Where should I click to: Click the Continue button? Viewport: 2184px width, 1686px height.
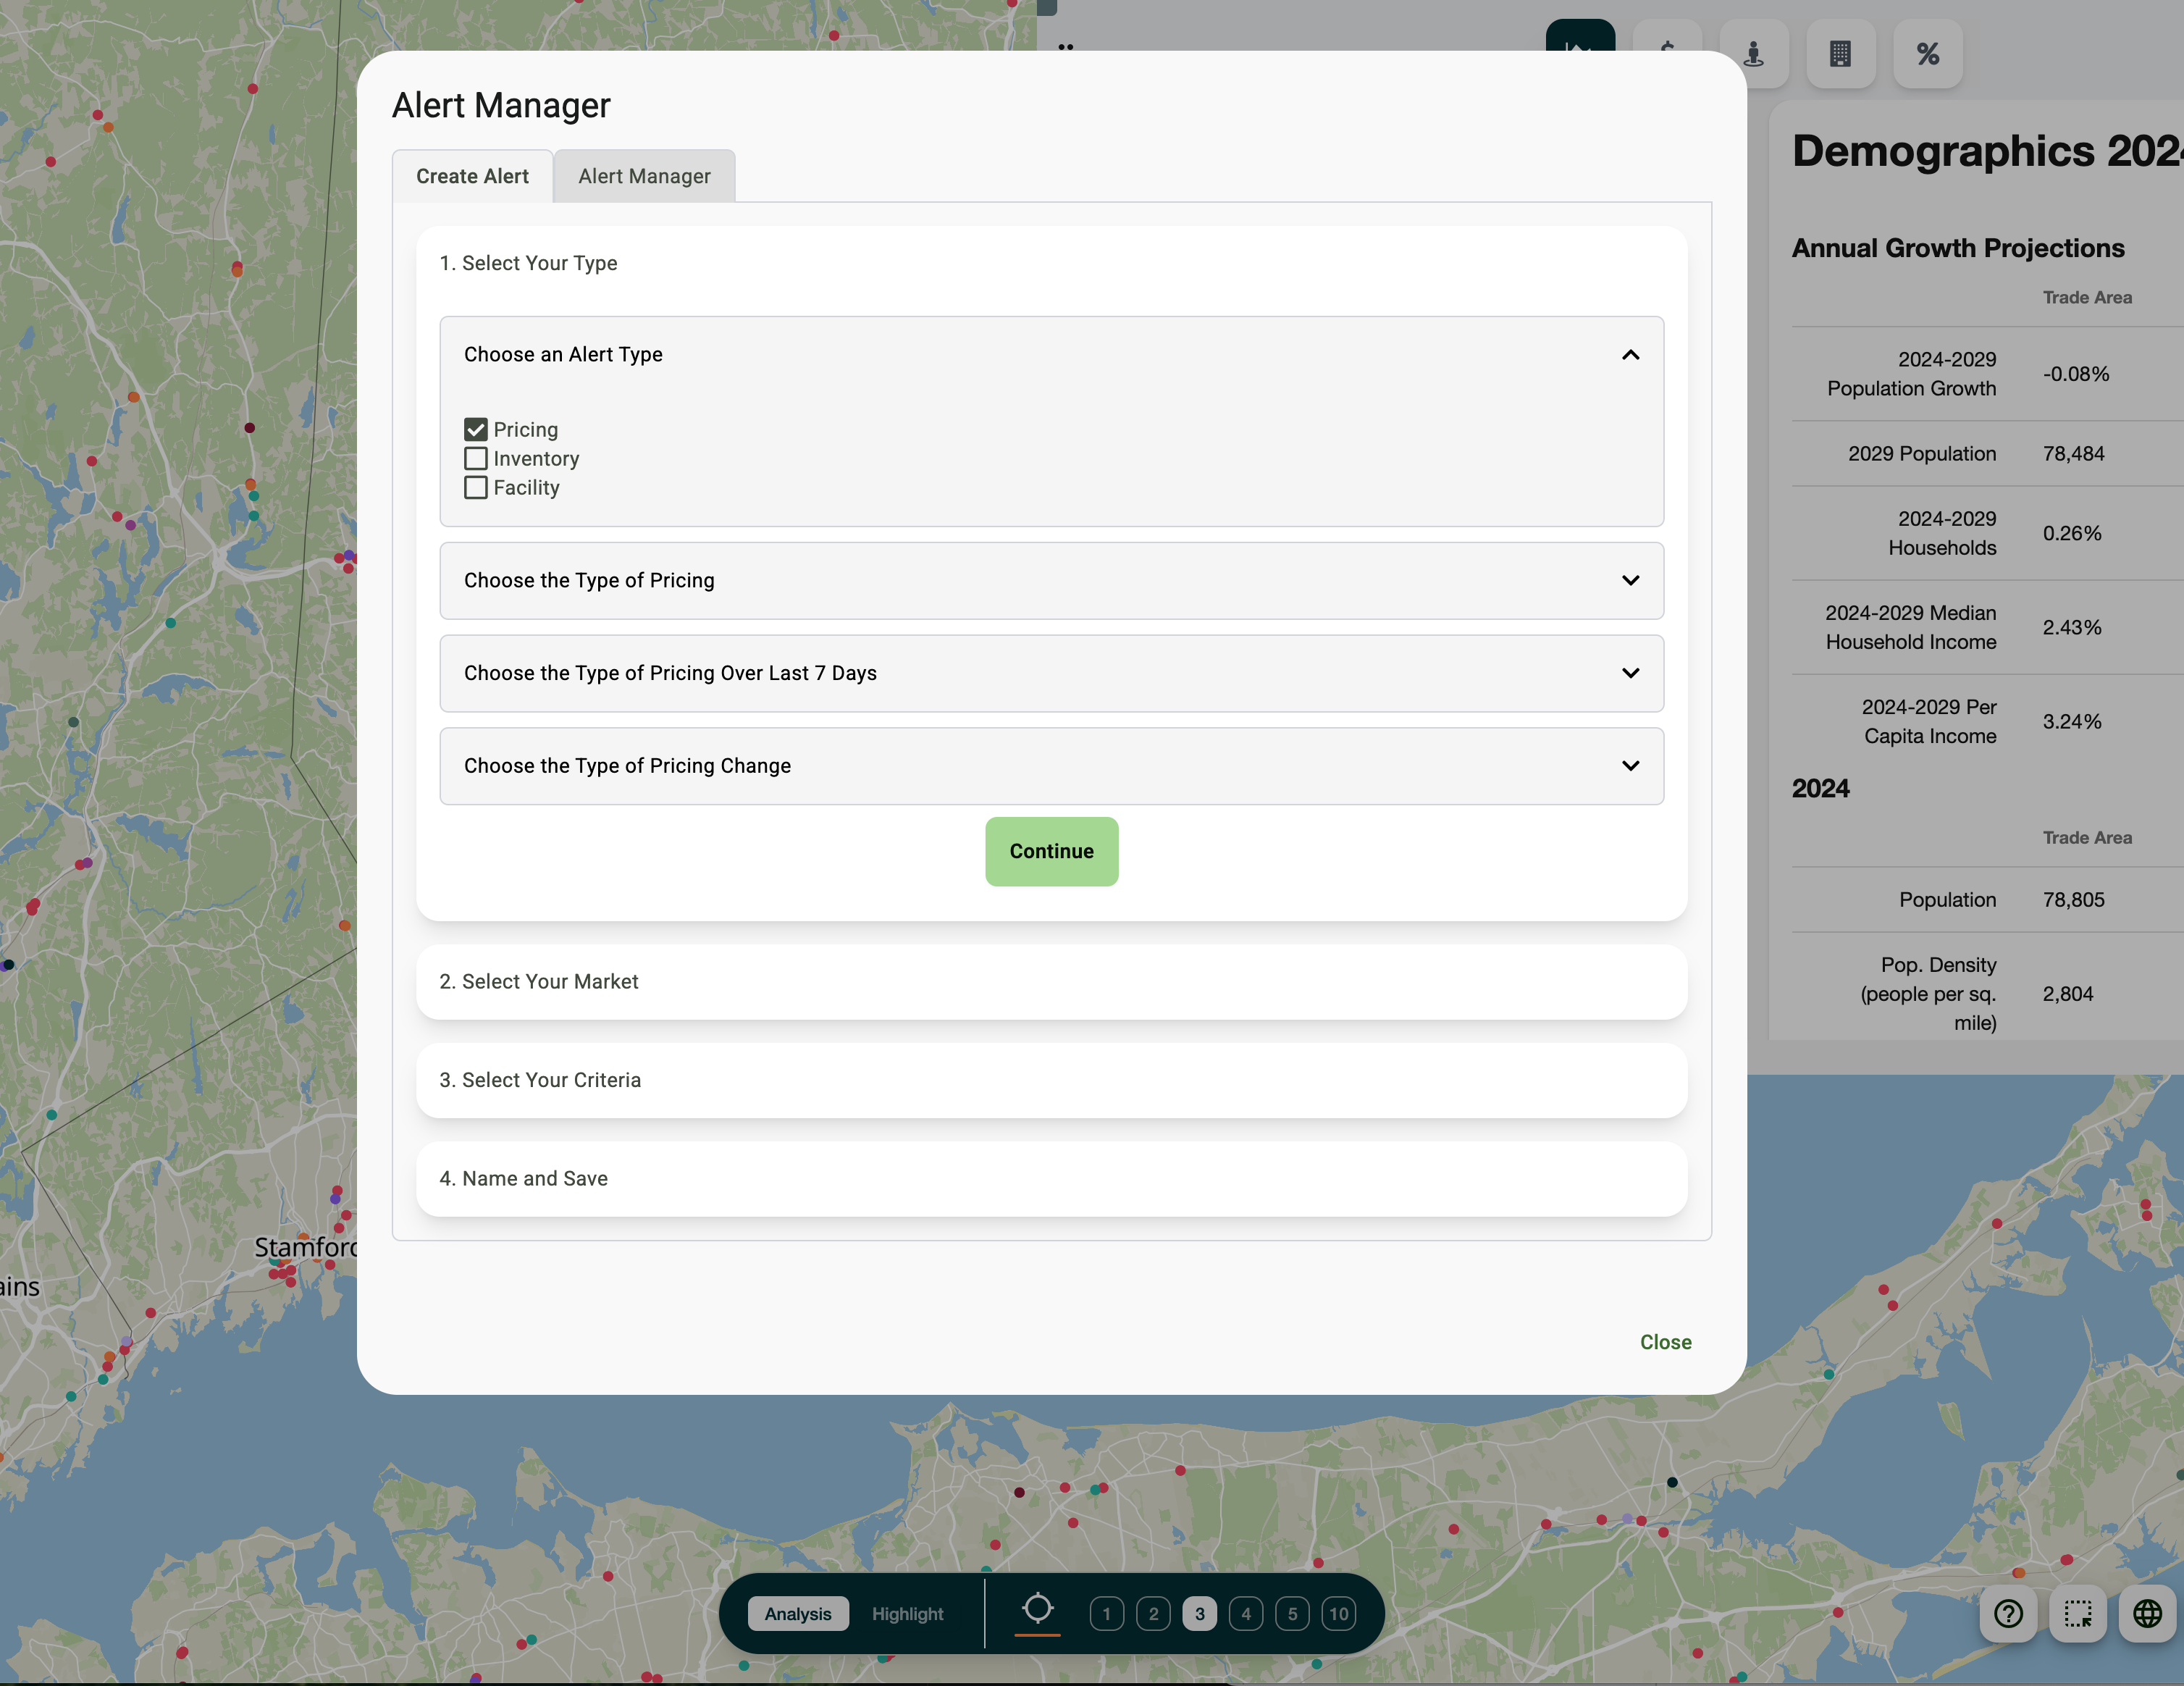tap(1051, 851)
